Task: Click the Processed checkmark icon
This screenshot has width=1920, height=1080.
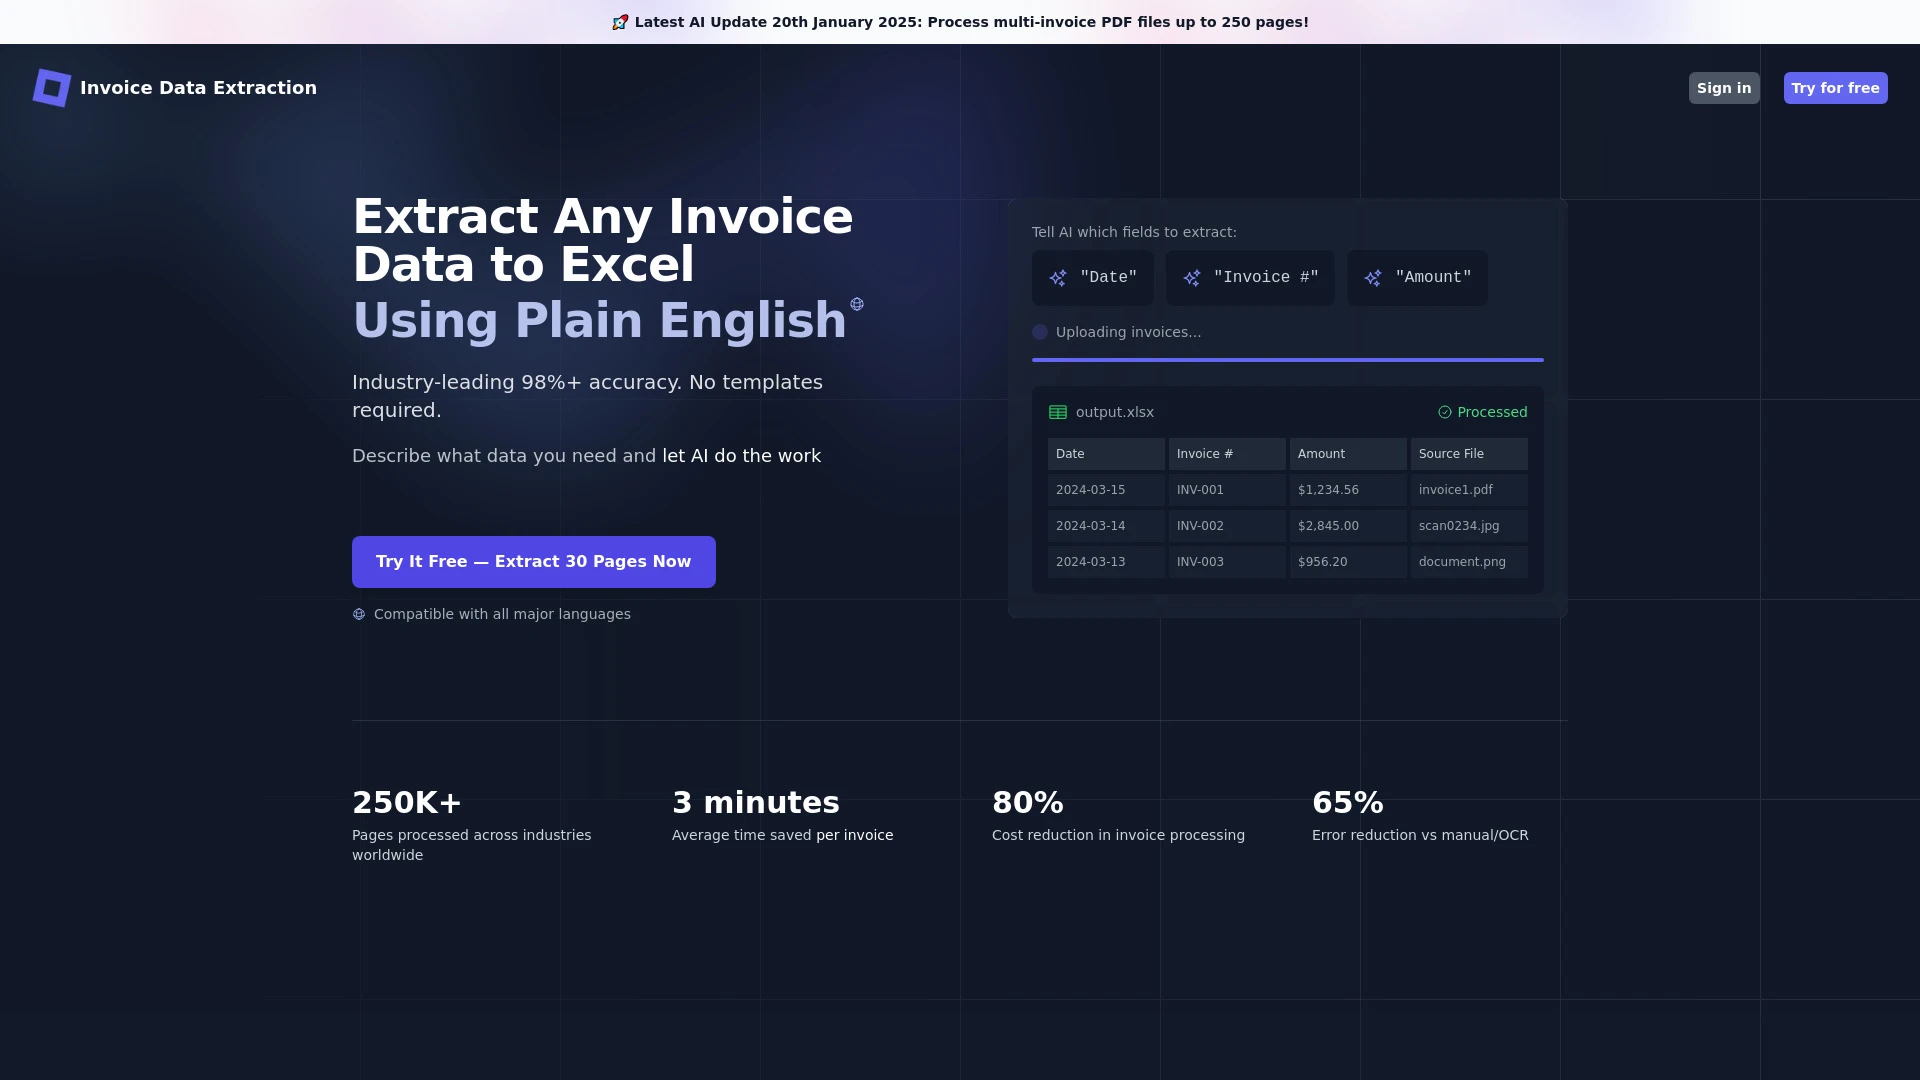Action: [x=1444, y=412]
